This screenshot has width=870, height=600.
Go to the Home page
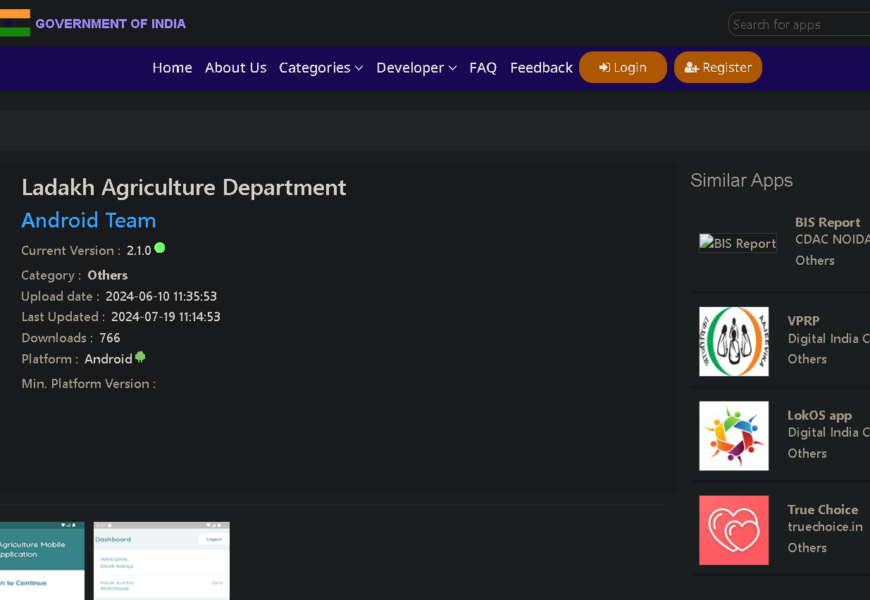[x=172, y=68]
